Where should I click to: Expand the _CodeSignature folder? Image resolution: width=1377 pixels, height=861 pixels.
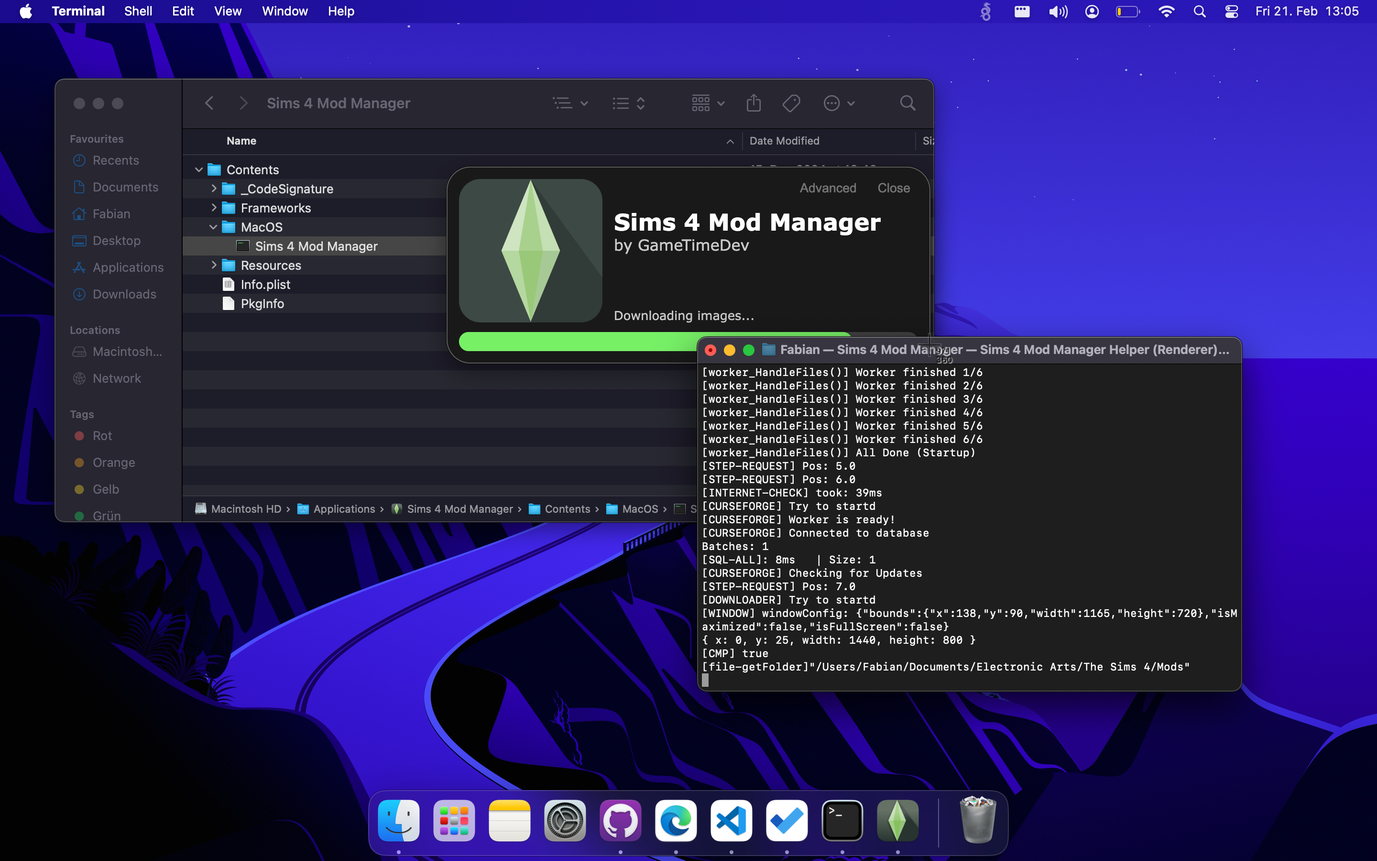(213, 189)
